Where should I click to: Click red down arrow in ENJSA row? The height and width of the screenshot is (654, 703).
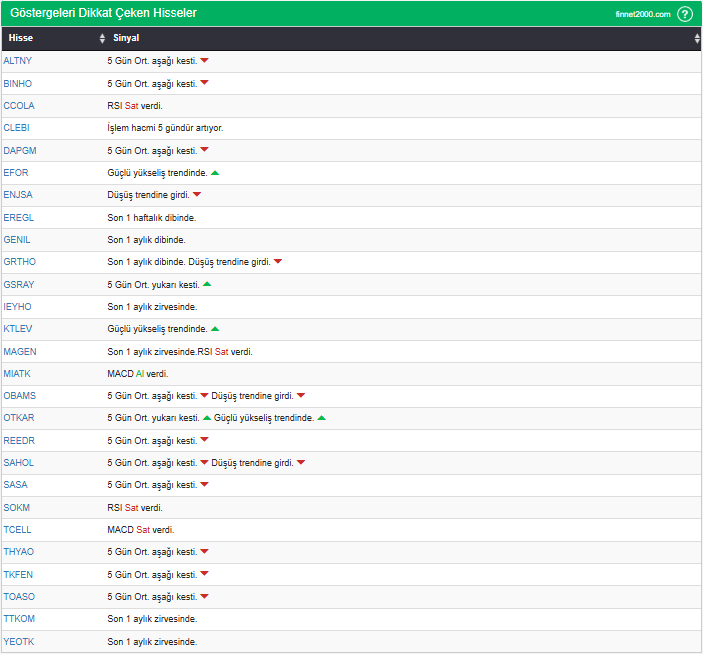(x=197, y=195)
